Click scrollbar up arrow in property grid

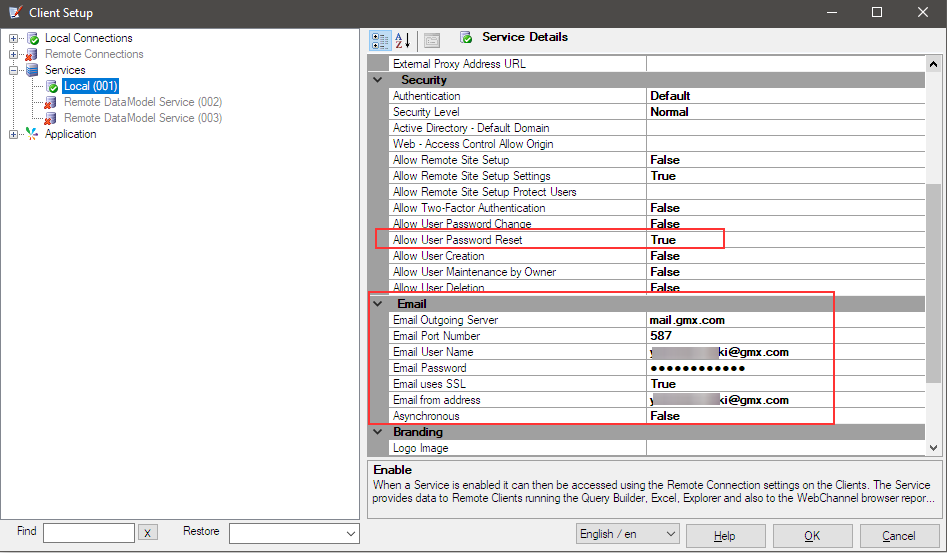933,64
